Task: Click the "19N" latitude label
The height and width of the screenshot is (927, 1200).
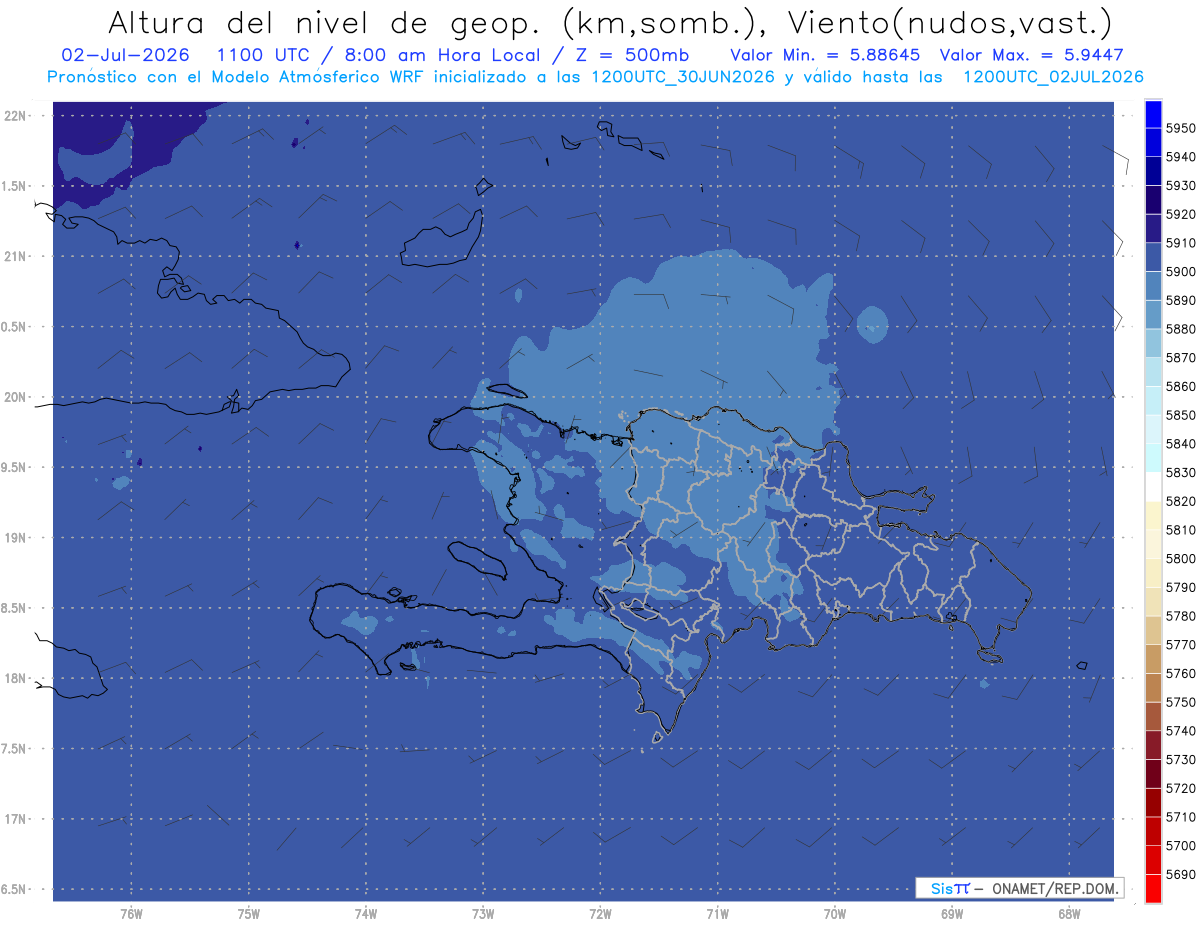Action: click(x=15, y=537)
